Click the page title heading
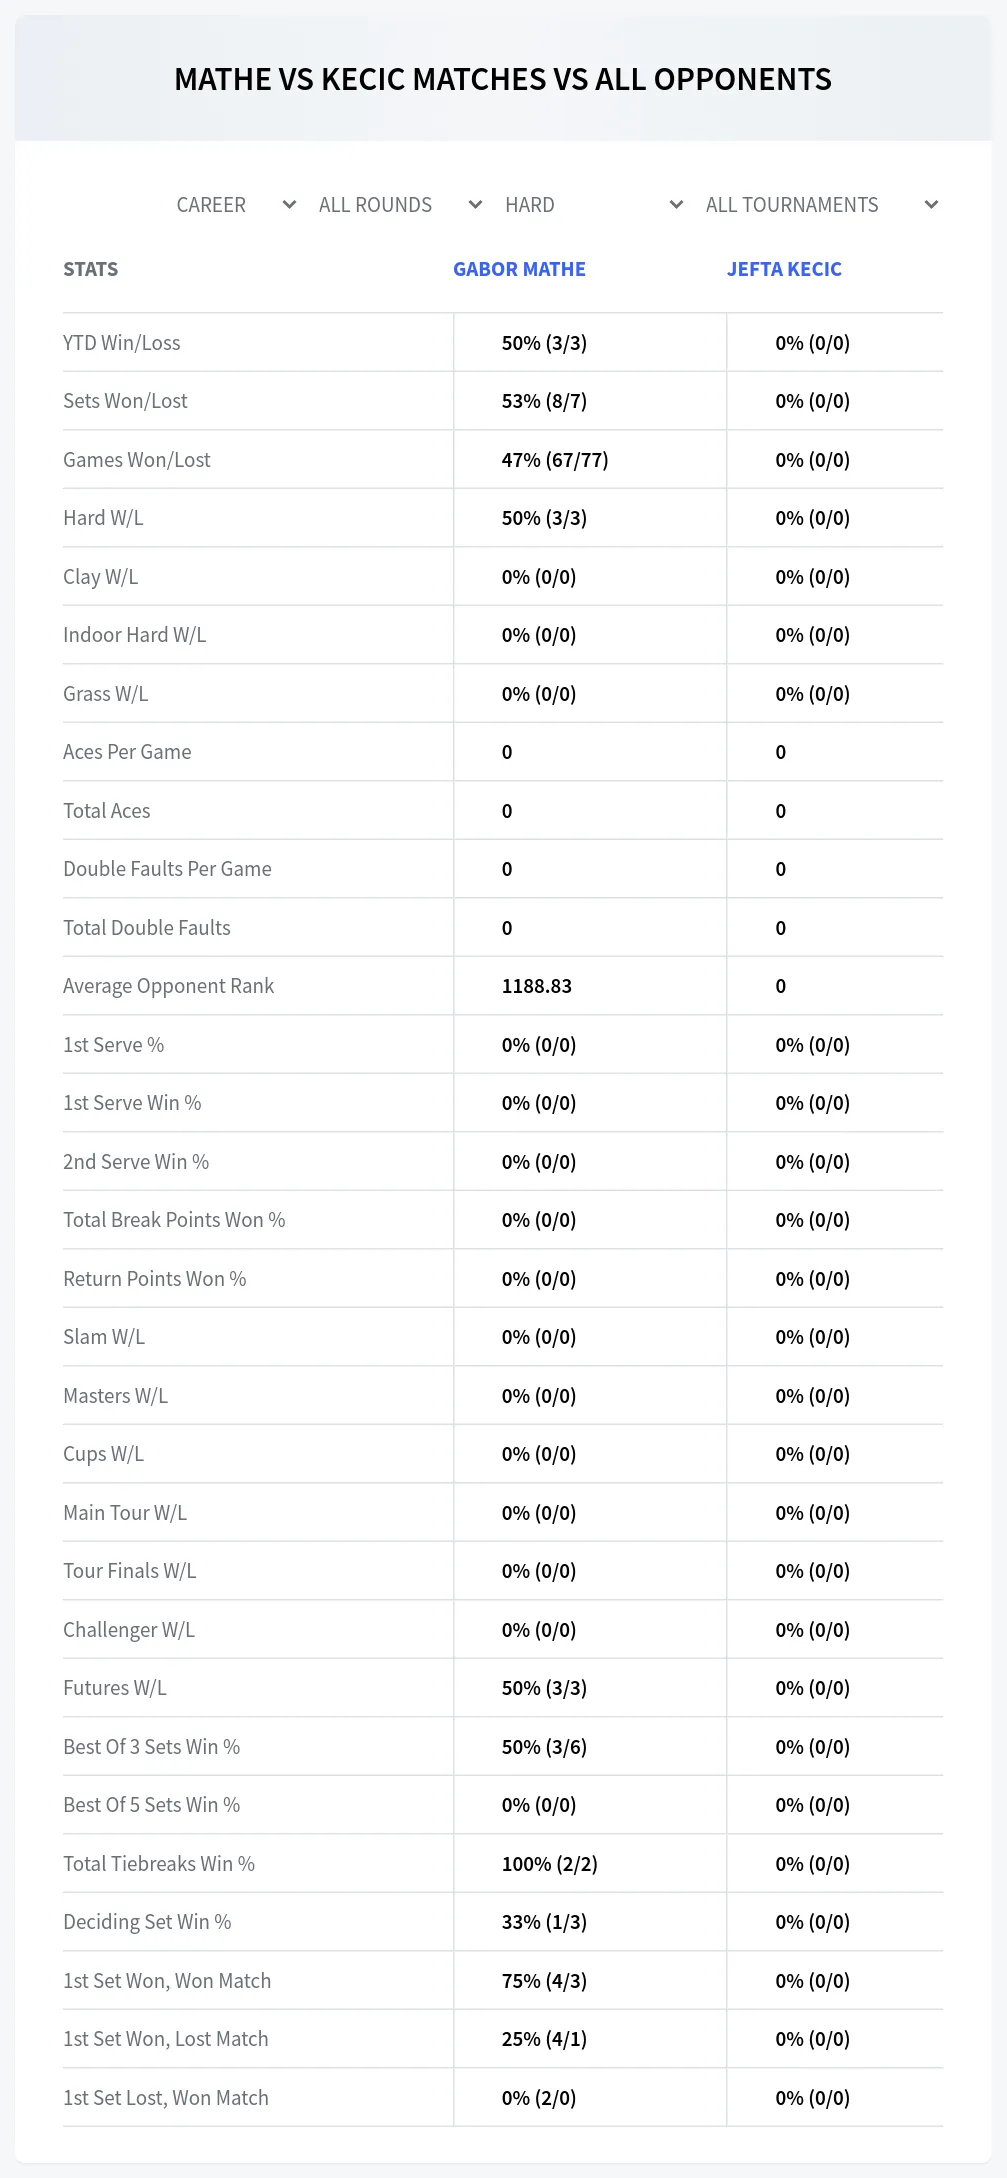Image resolution: width=1007 pixels, height=2178 pixels. click(503, 79)
